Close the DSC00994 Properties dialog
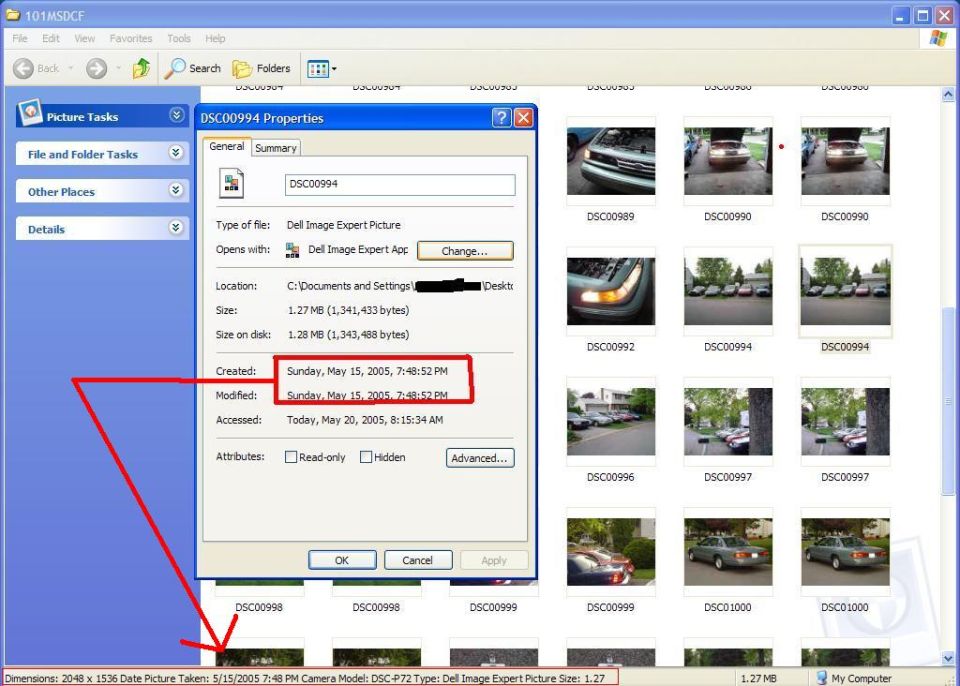960x686 pixels. (523, 118)
